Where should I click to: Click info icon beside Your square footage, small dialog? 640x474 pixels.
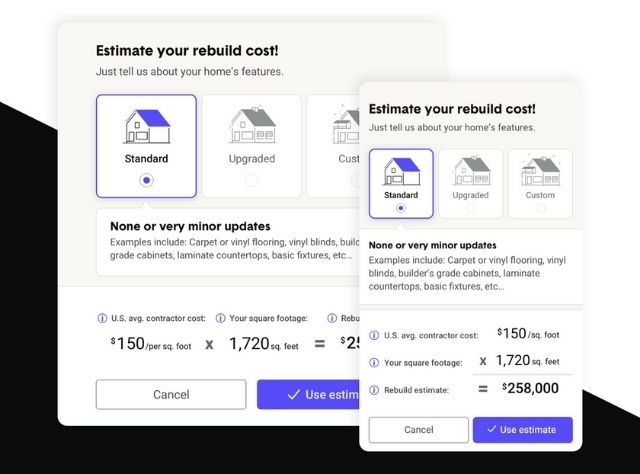point(374,362)
